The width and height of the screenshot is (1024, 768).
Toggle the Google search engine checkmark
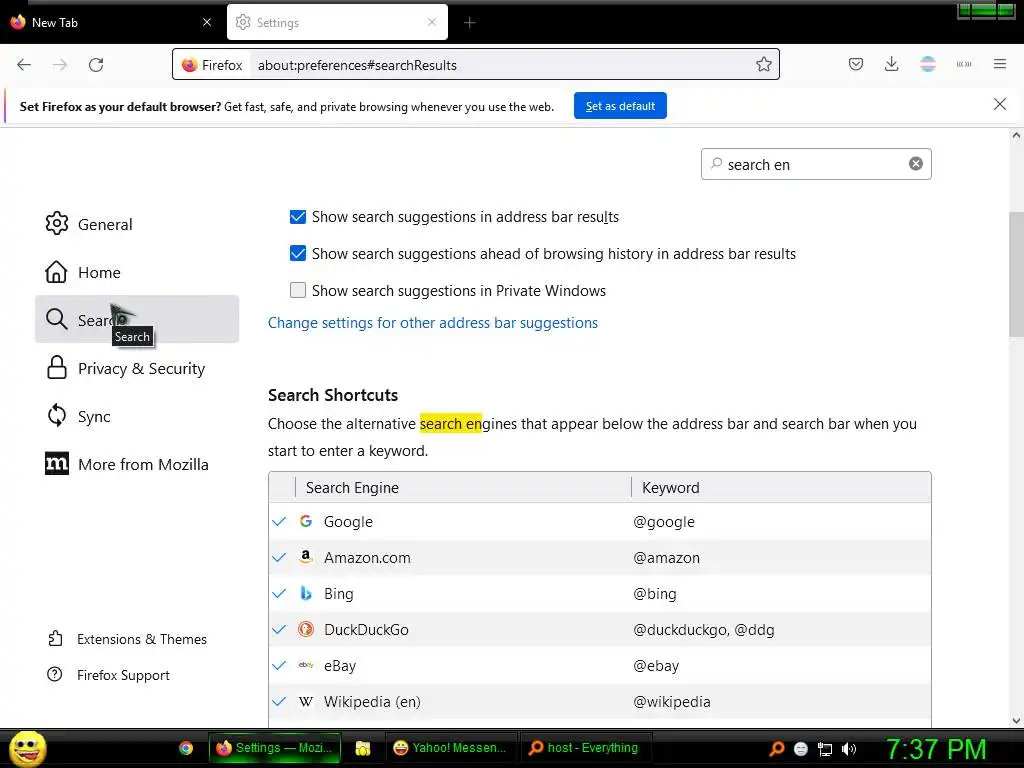tap(280, 521)
